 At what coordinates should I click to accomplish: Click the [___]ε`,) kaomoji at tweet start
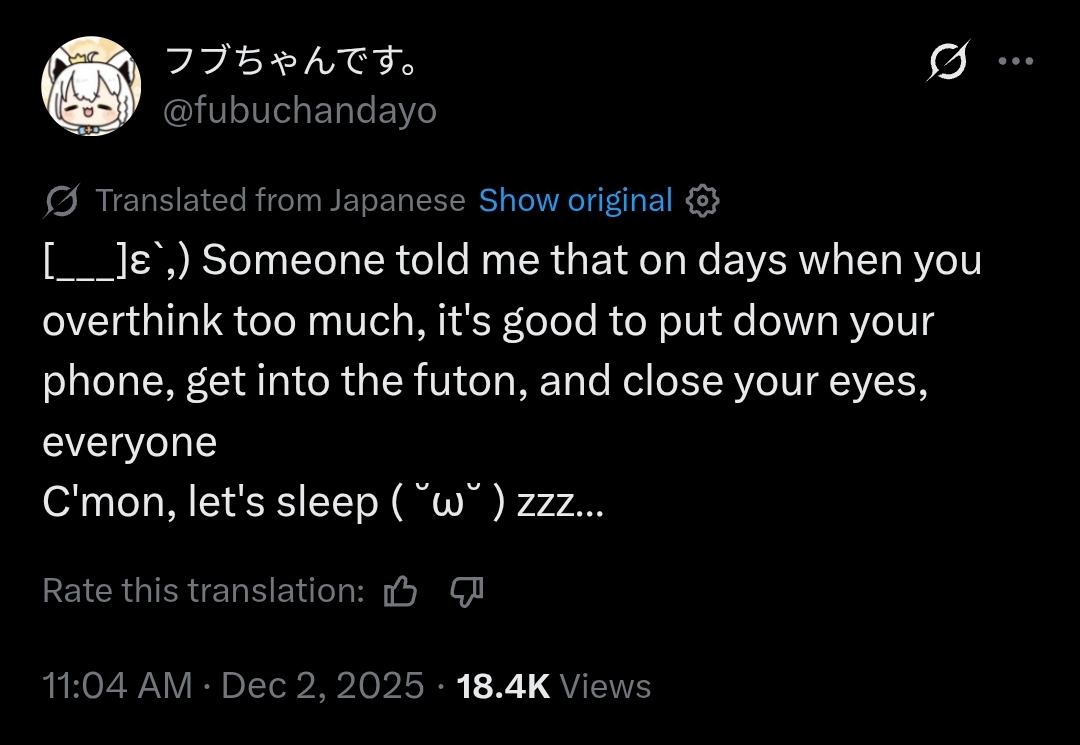118,262
